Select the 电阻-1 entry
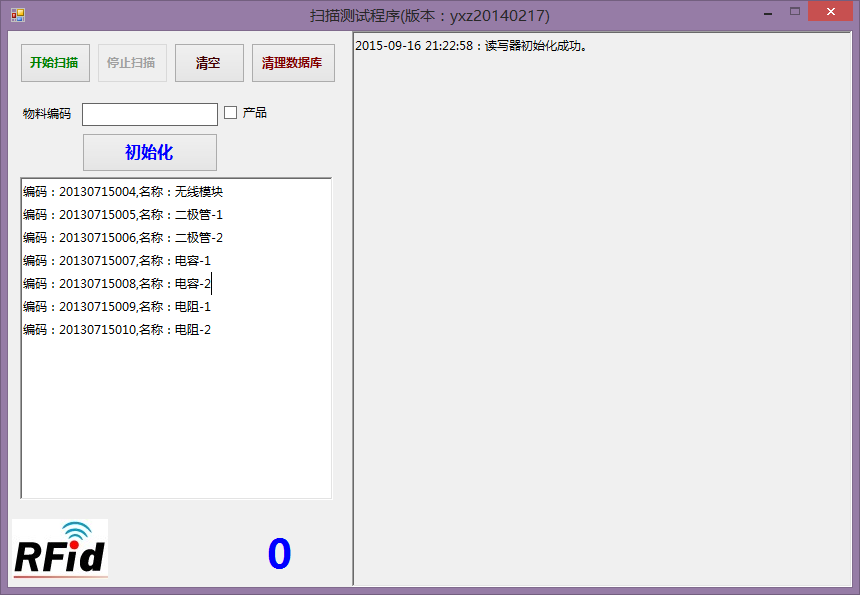Screen dimensions: 860x595 [x=115, y=306]
